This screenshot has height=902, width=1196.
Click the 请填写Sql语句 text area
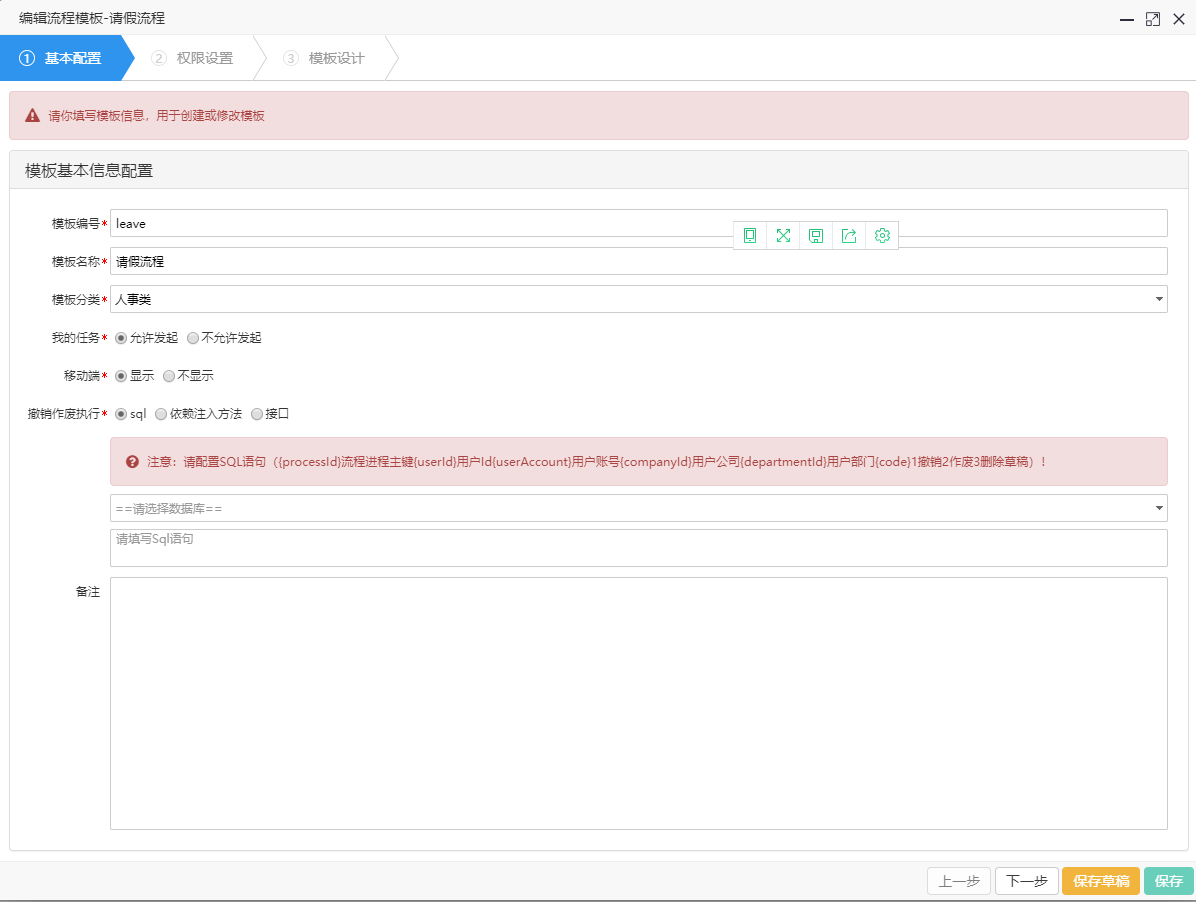[638, 547]
